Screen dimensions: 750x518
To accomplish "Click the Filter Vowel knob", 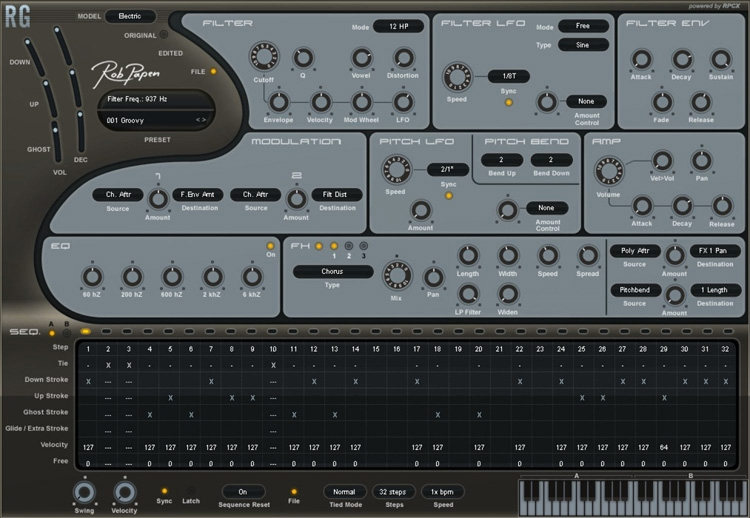I will tap(362, 58).
